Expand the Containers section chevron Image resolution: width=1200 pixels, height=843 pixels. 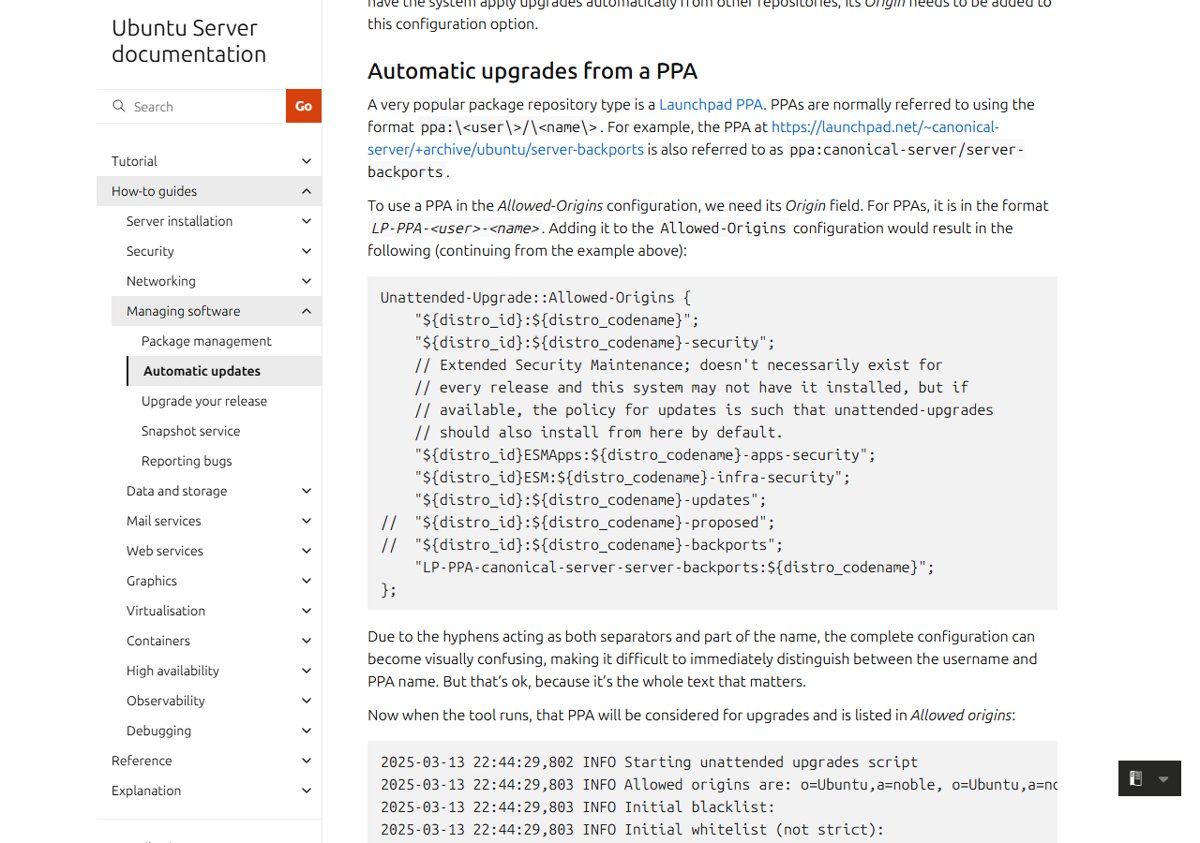(306, 641)
